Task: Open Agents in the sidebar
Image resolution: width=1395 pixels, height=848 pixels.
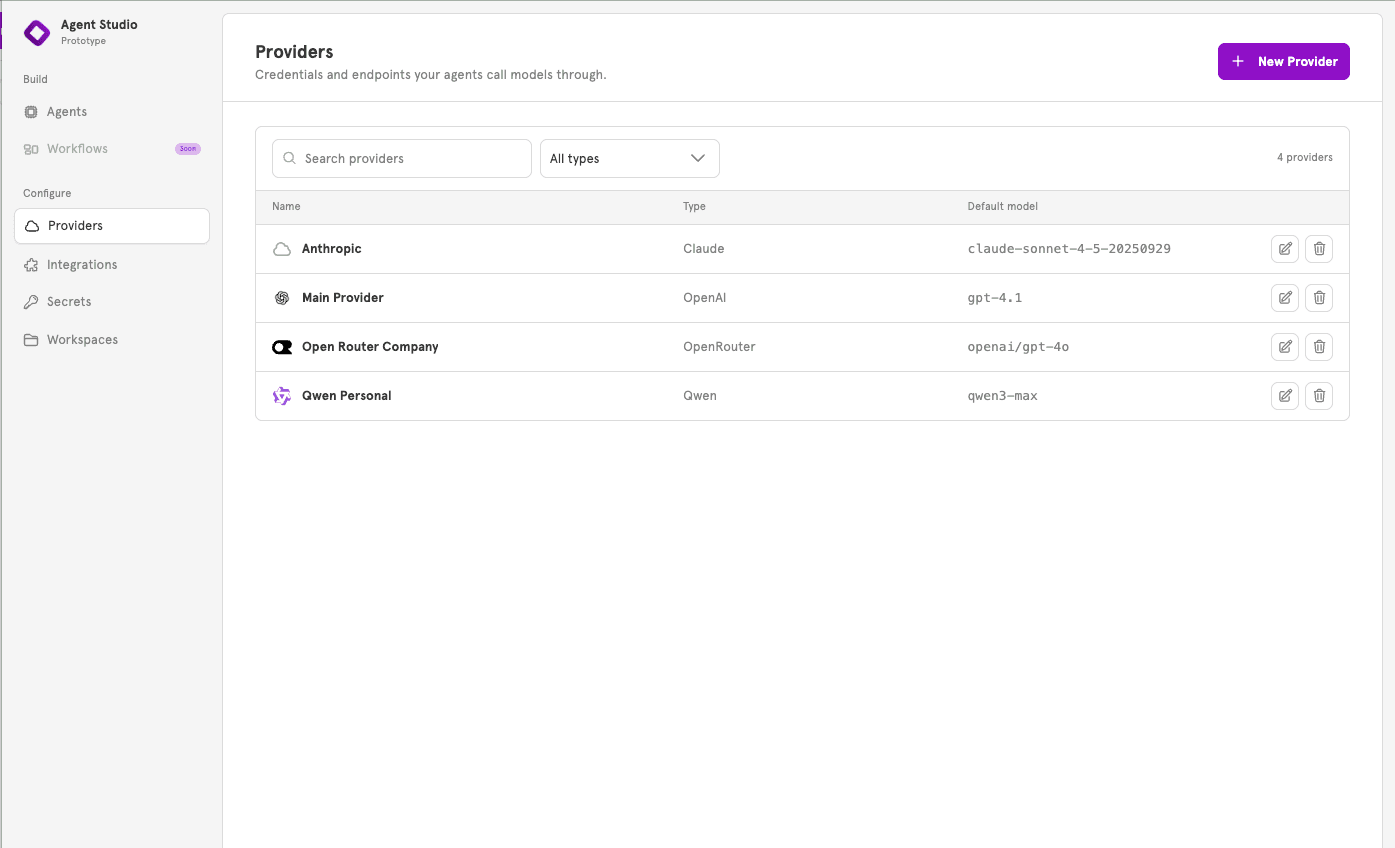Action: click(112, 112)
